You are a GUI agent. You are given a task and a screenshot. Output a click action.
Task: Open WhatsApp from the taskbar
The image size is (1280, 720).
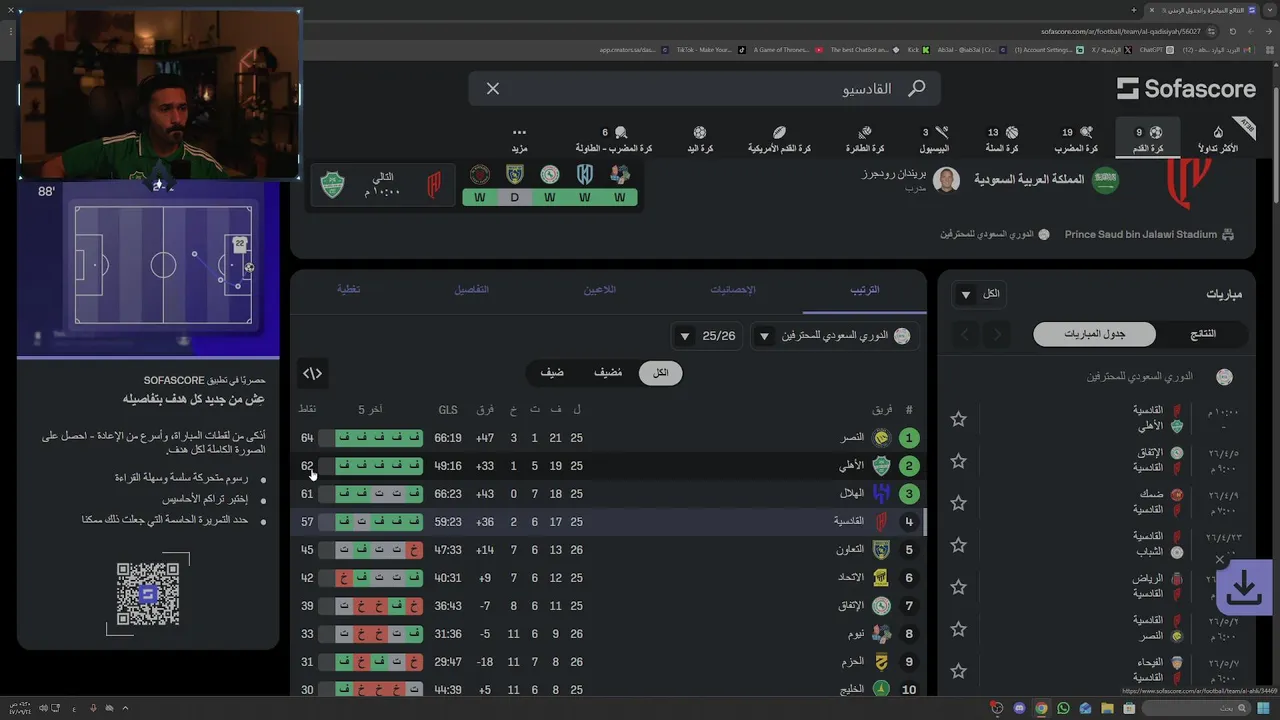tap(1063, 708)
